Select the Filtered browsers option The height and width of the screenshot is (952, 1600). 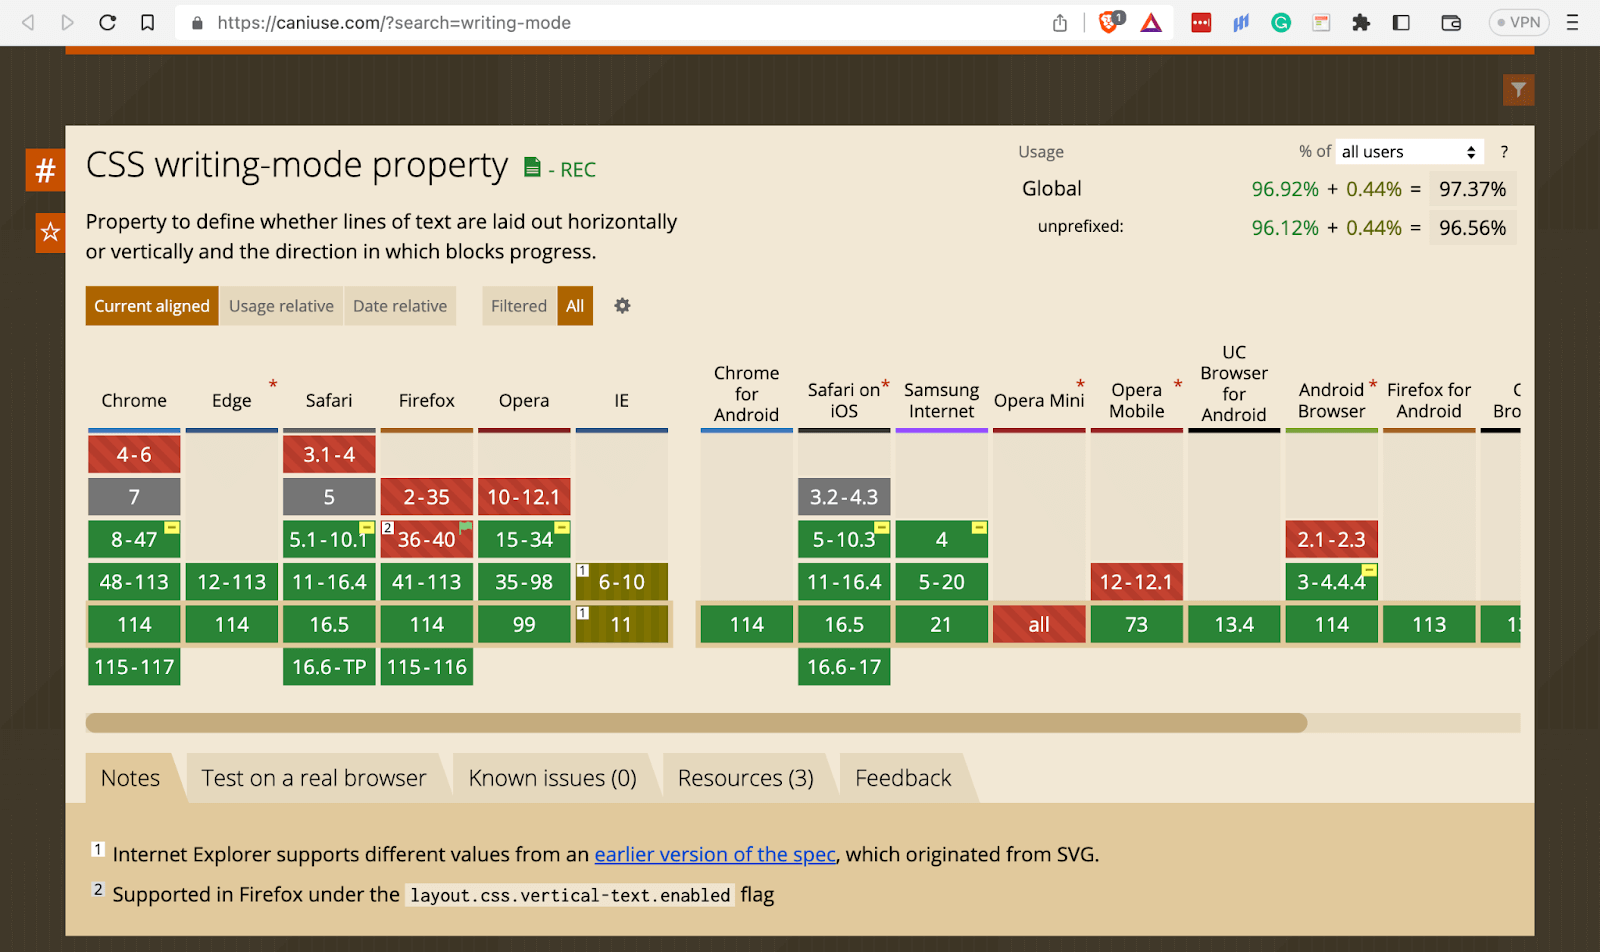click(x=519, y=306)
